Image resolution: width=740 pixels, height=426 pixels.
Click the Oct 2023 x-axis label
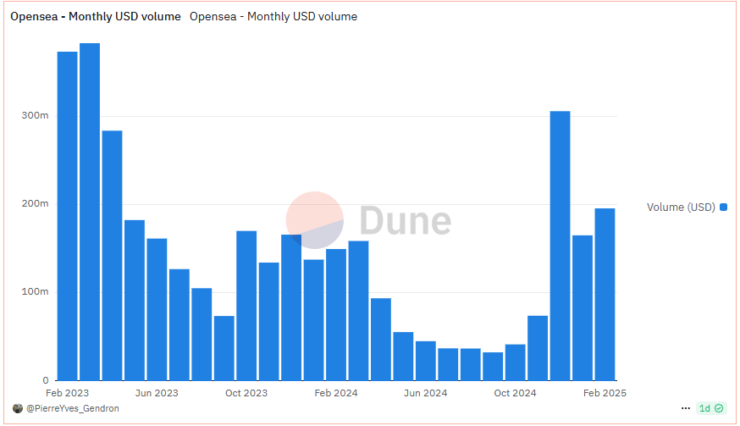(x=246, y=393)
